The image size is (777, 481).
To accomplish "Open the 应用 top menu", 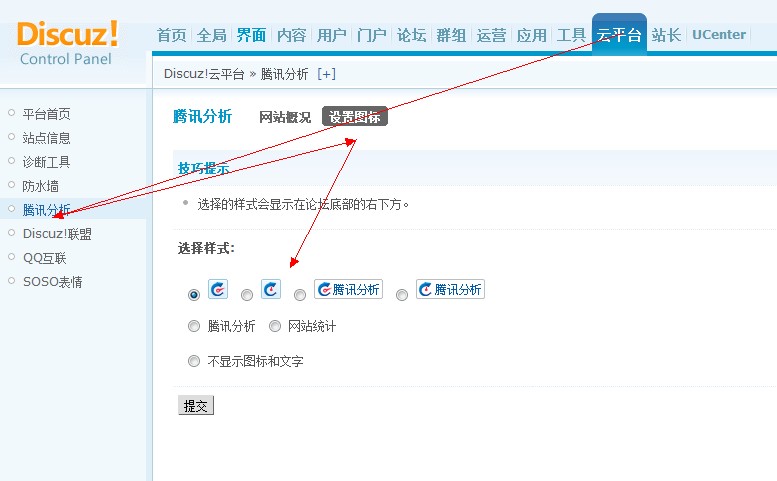I will [x=532, y=35].
